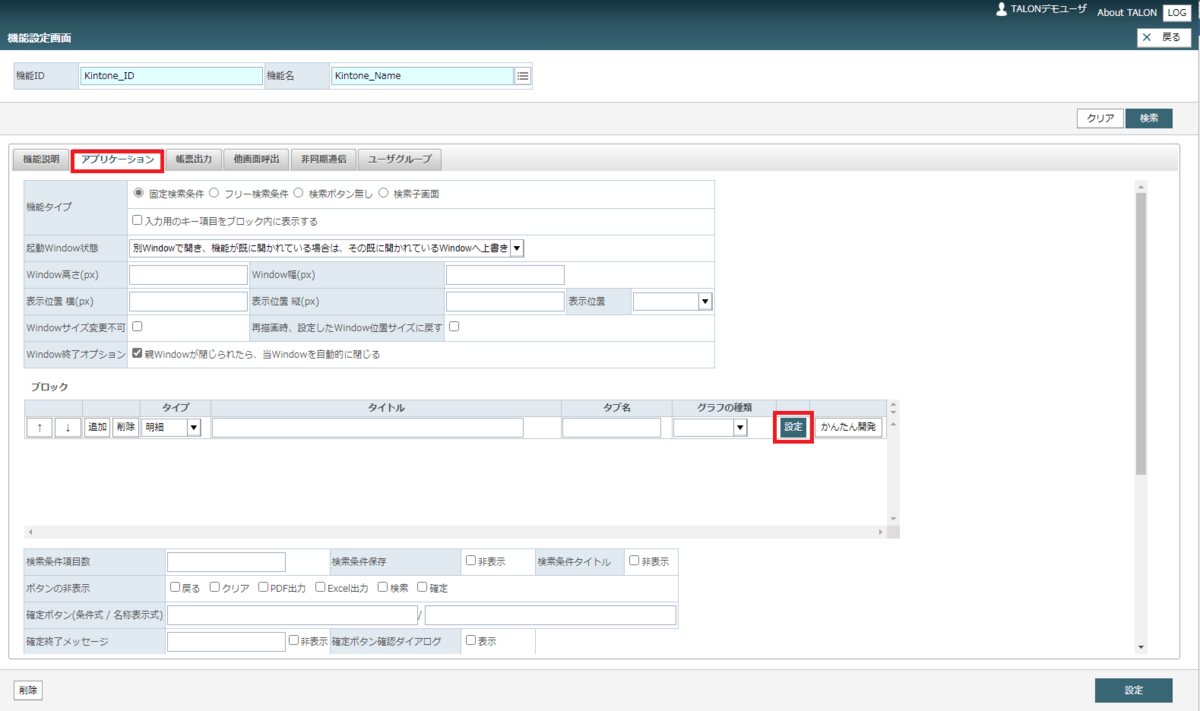Click the Window幅(px) input field
This screenshot has width=1200, height=711.
[x=505, y=275]
